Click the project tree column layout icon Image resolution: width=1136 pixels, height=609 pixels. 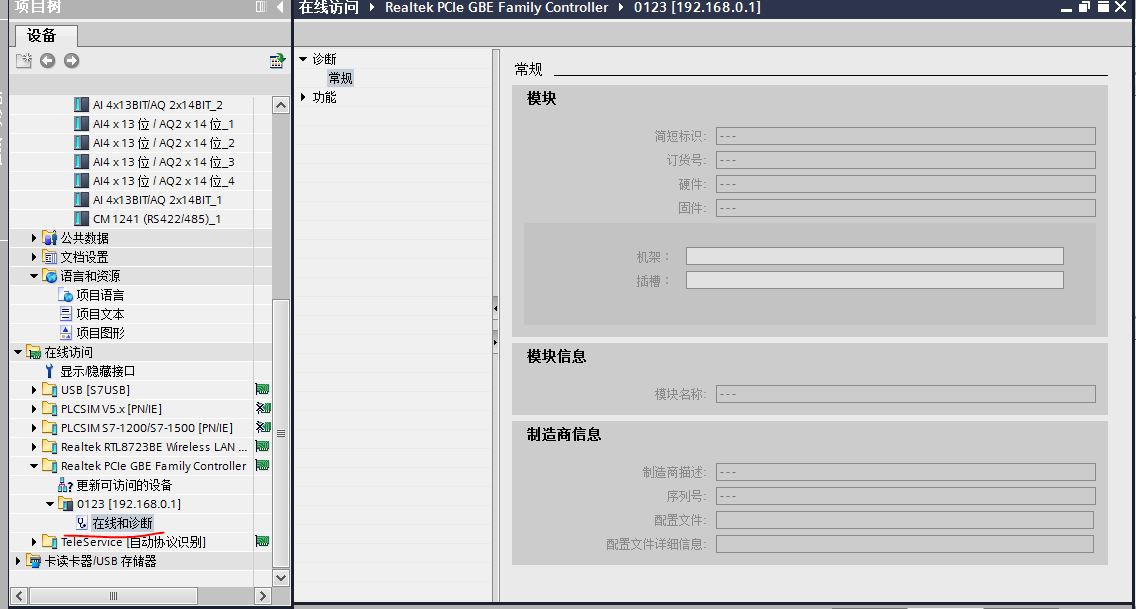[261, 7]
